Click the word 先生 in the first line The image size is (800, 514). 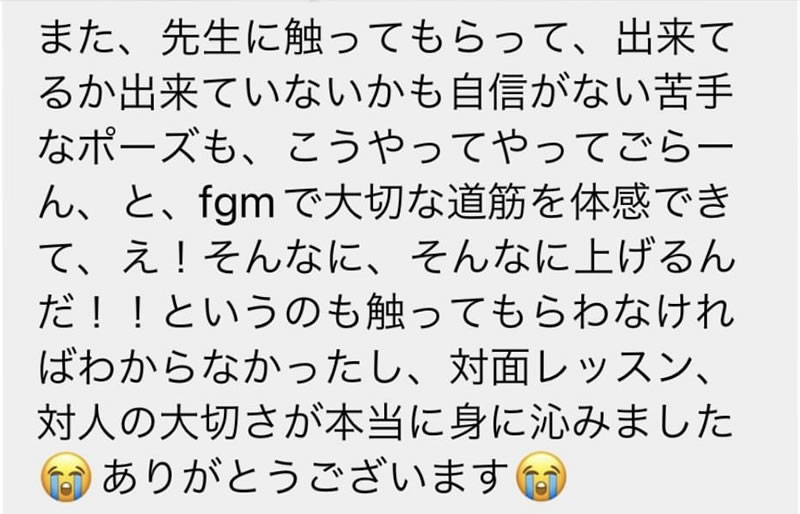coord(201,40)
